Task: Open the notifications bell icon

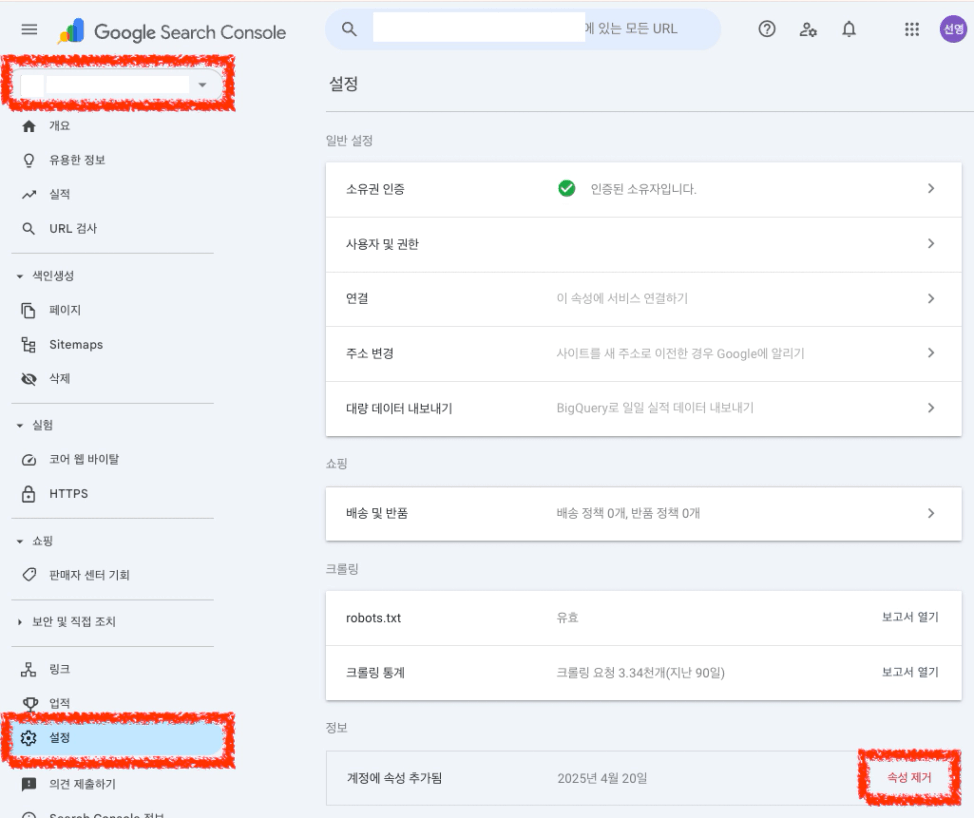Action: click(849, 29)
